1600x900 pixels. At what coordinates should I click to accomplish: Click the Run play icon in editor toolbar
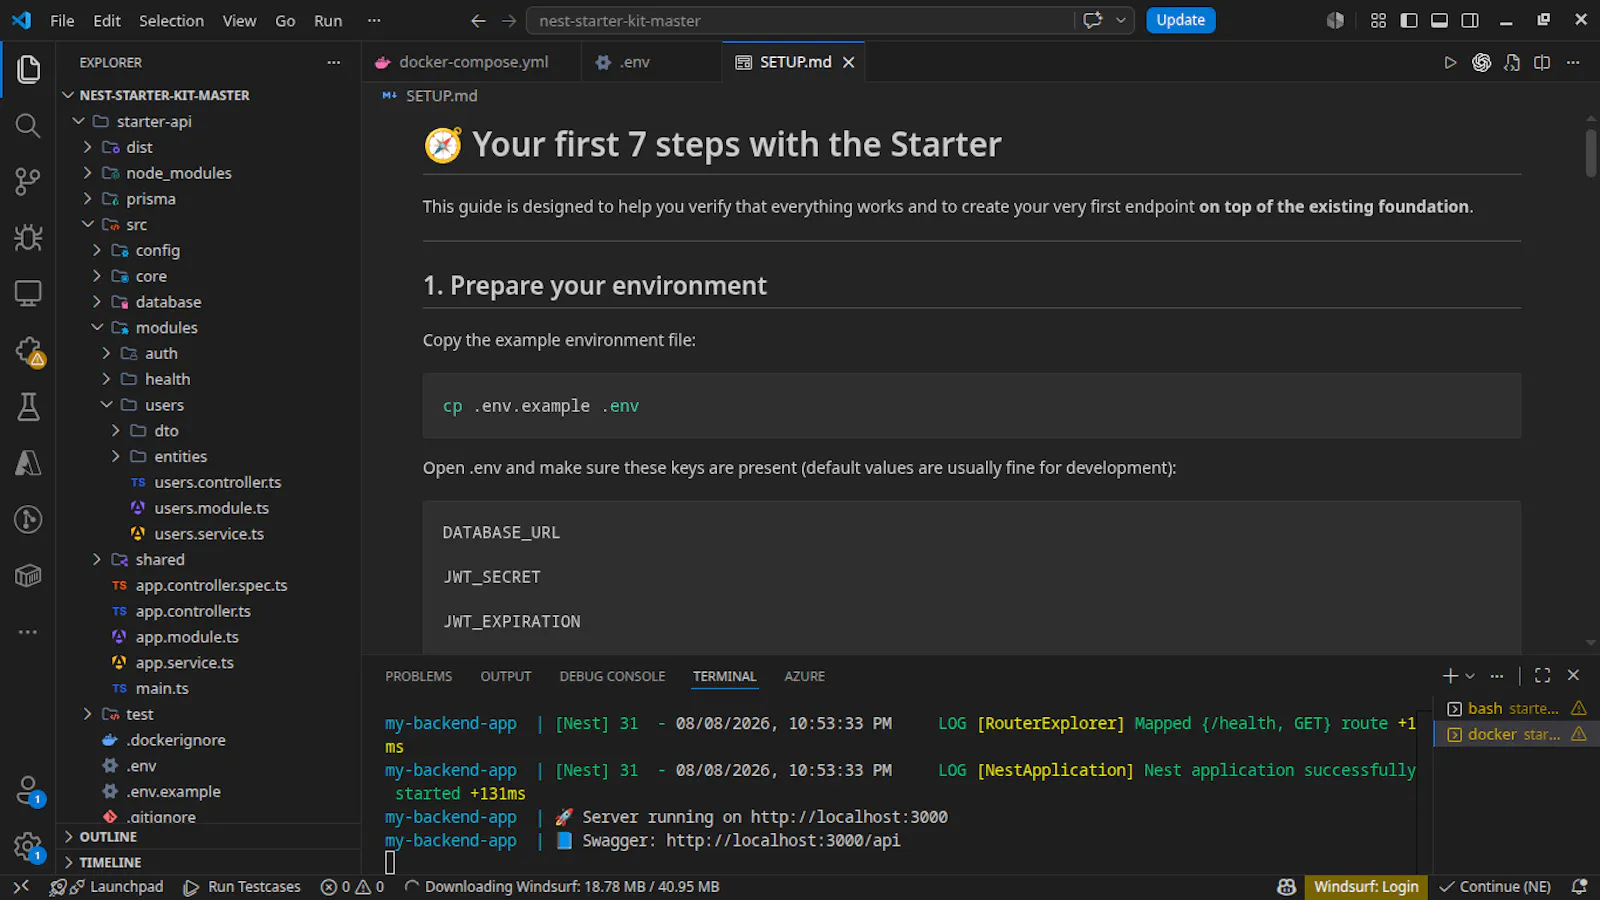point(1450,62)
